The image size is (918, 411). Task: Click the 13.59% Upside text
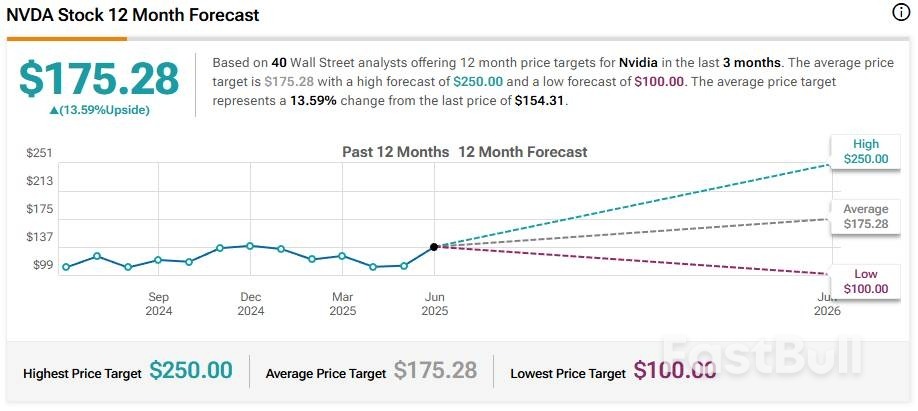(x=105, y=110)
